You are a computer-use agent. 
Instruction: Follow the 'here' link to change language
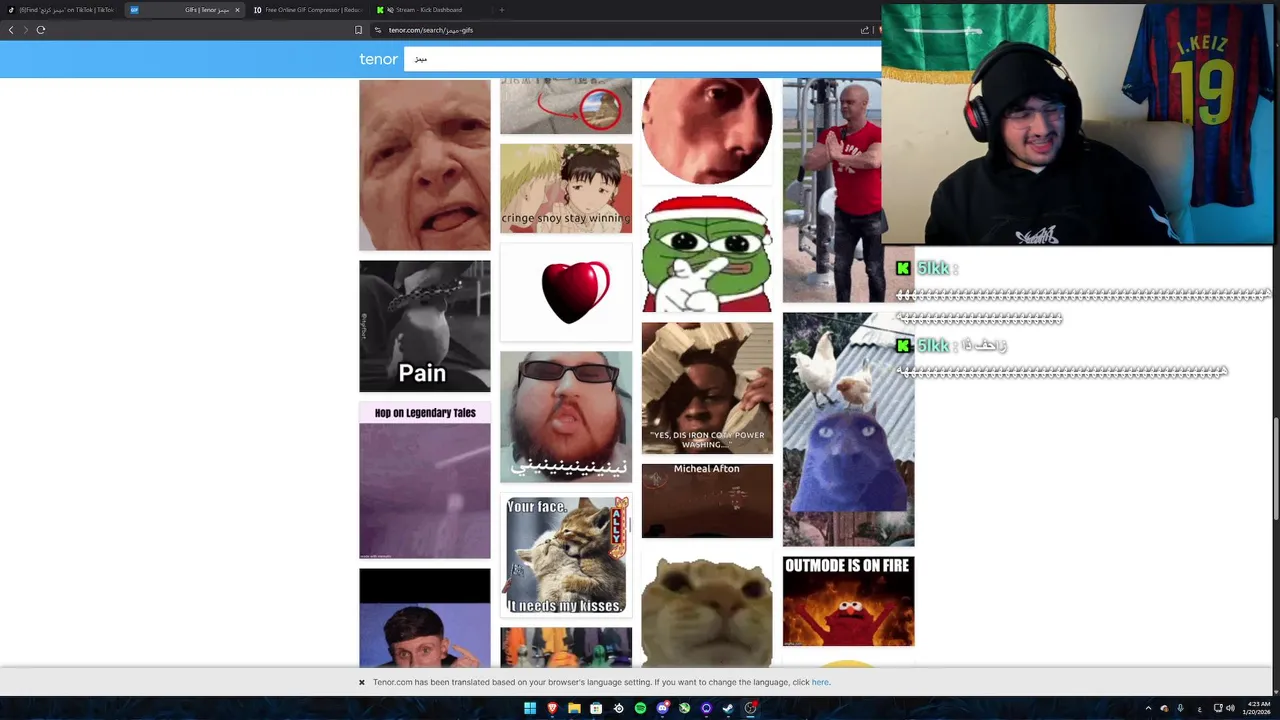(820, 682)
